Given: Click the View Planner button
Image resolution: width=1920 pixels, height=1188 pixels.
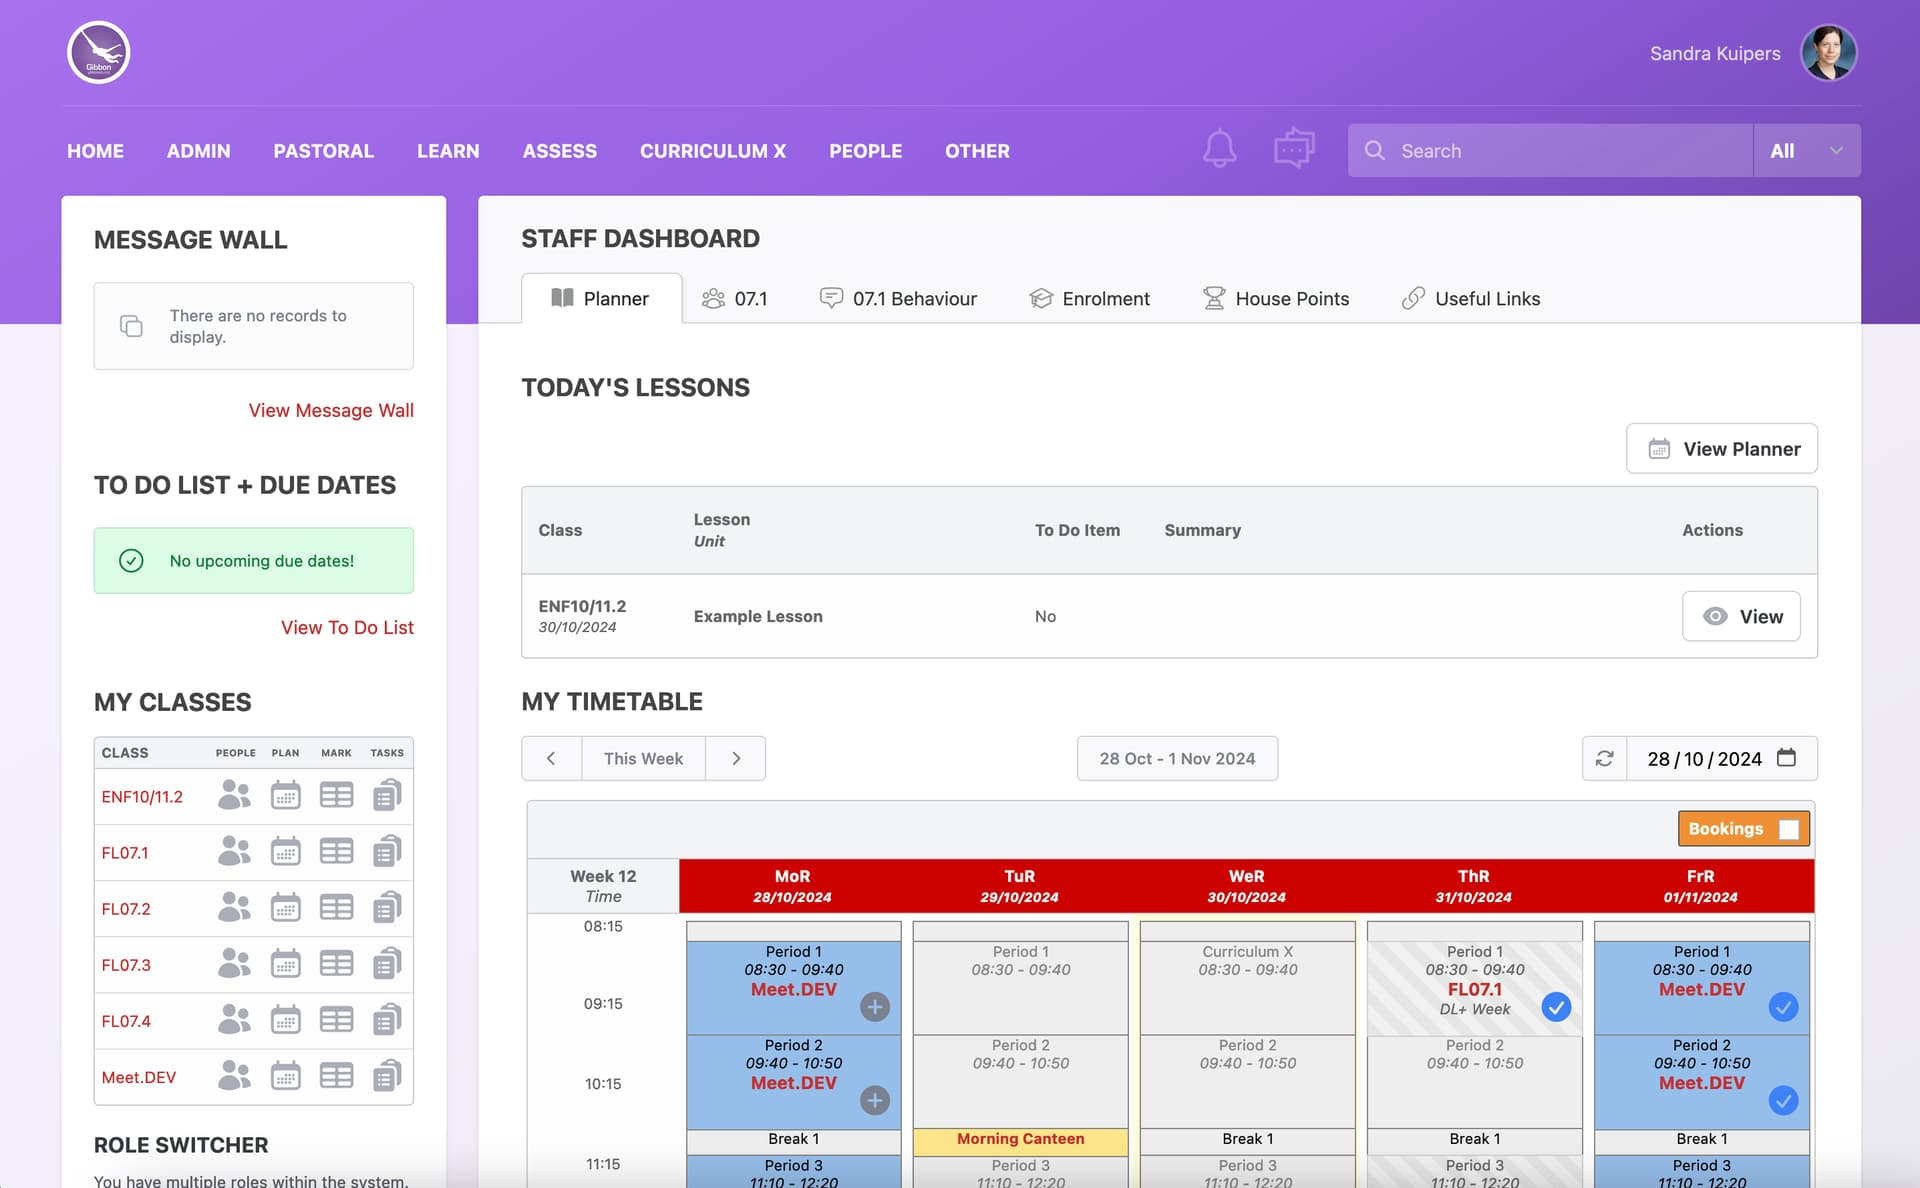Looking at the screenshot, I should click(1722, 449).
